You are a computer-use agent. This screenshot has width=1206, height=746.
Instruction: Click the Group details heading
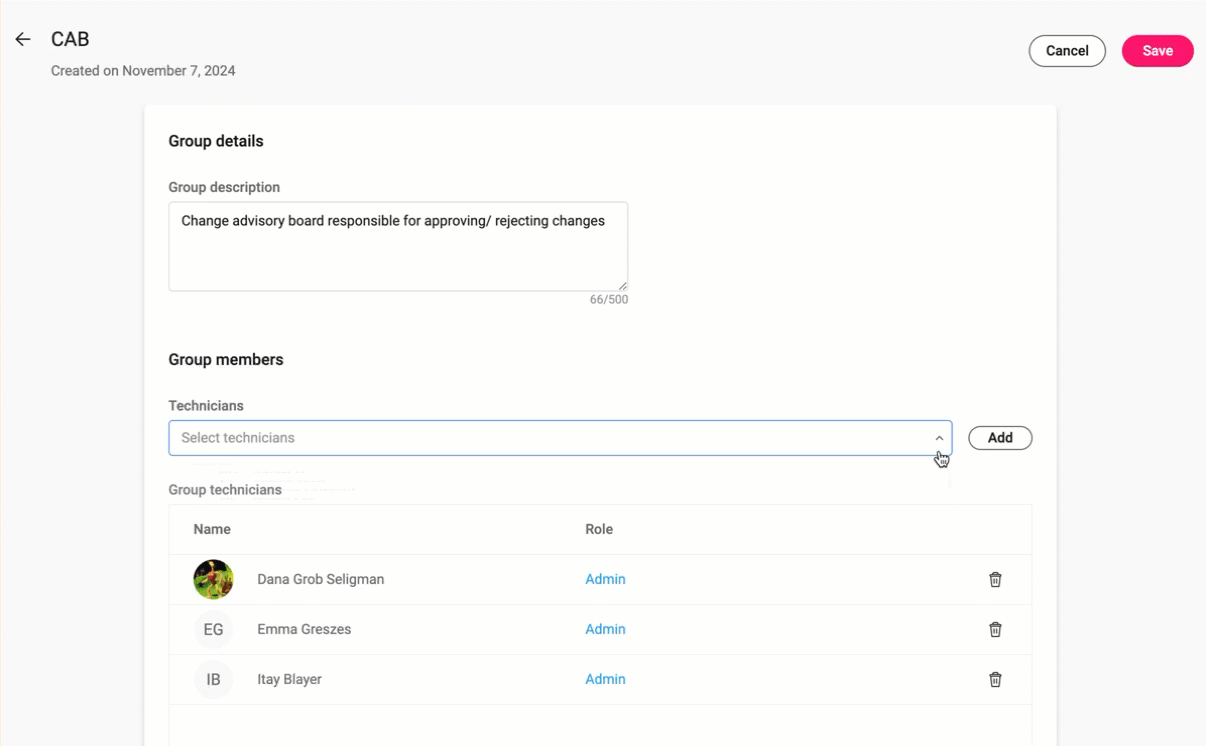tap(216, 141)
